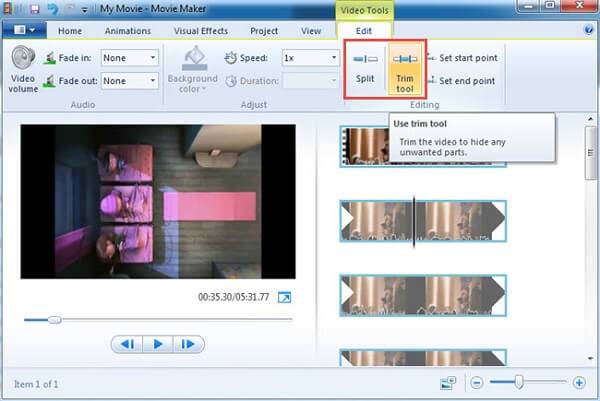Click the zoom out minus icon
The height and width of the screenshot is (401, 600).
(476, 383)
